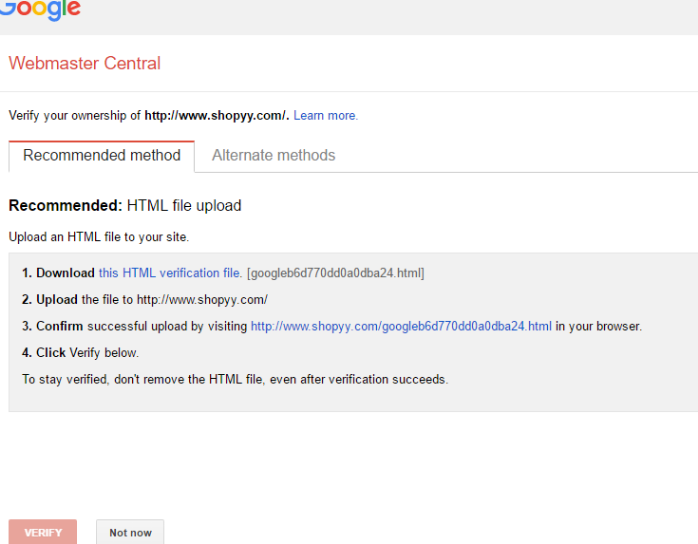Switch to the Recommended method tab
This screenshot has height=544, width=698.
point(101,156)
